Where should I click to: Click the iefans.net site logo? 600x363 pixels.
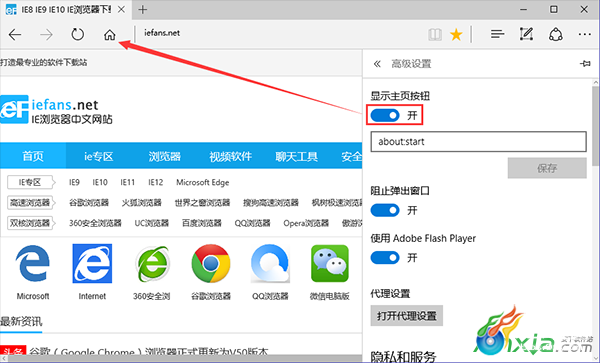click(x=56, y=110)
